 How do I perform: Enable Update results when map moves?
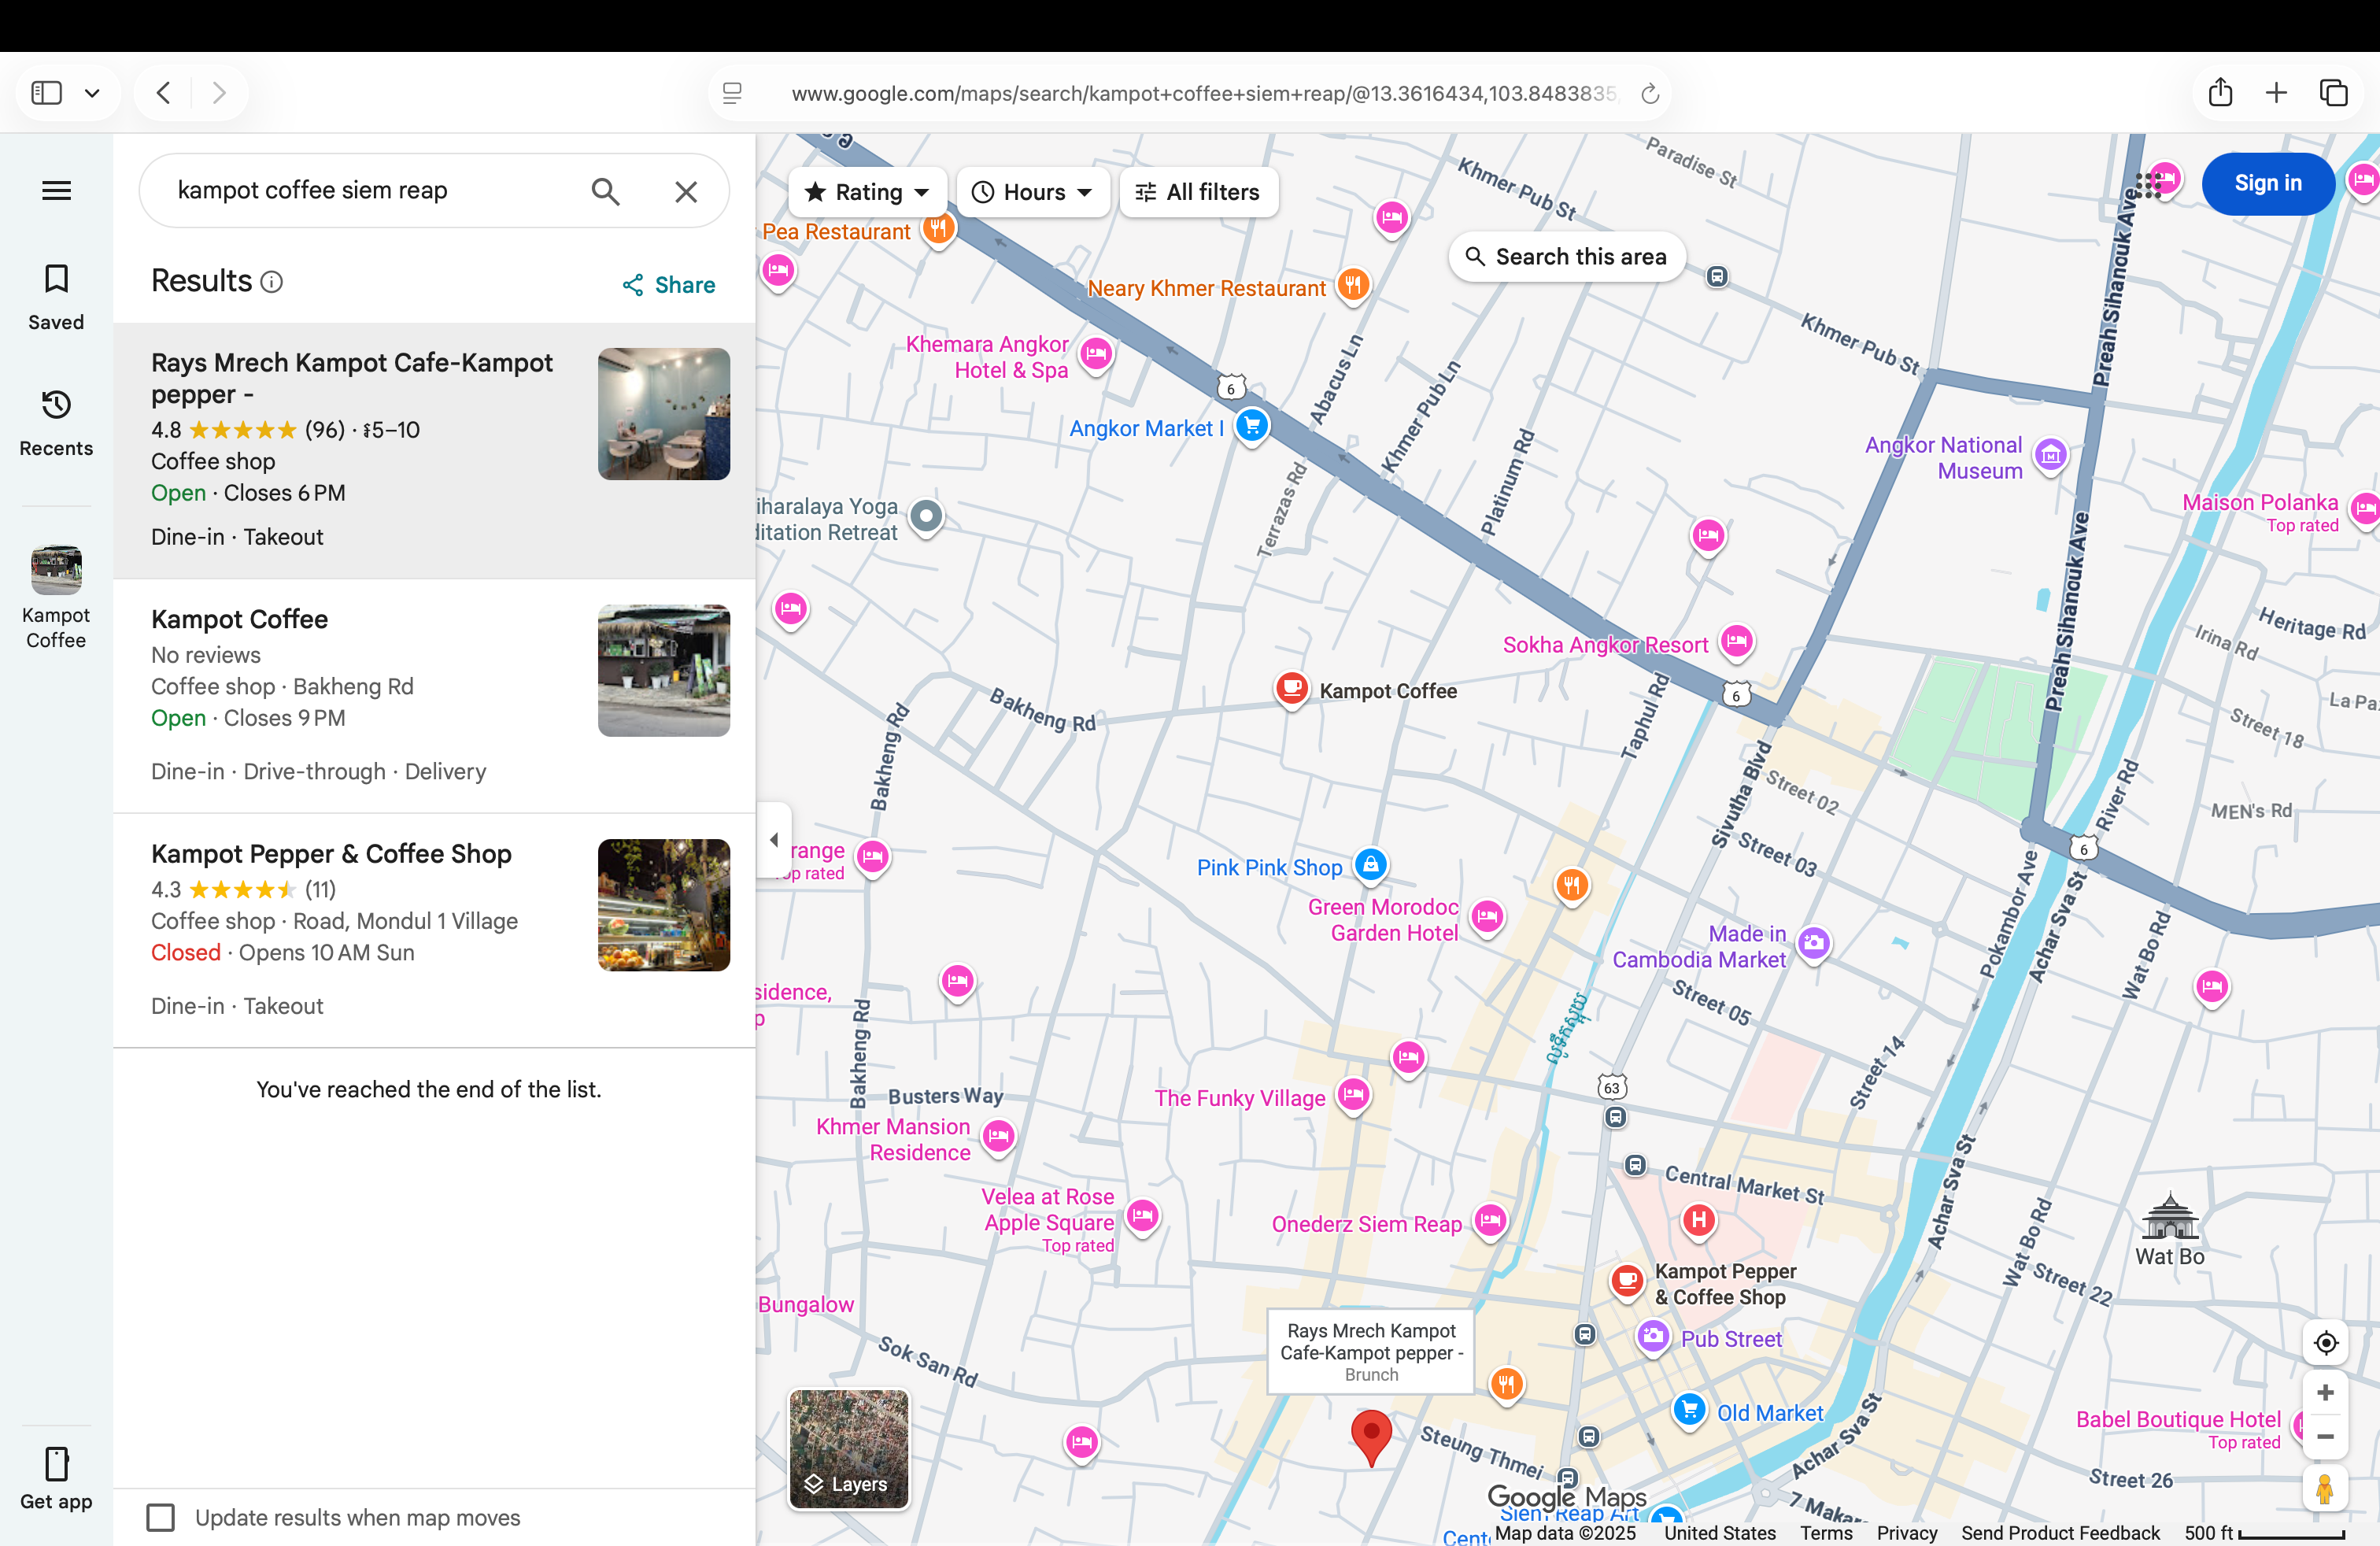160,1517
